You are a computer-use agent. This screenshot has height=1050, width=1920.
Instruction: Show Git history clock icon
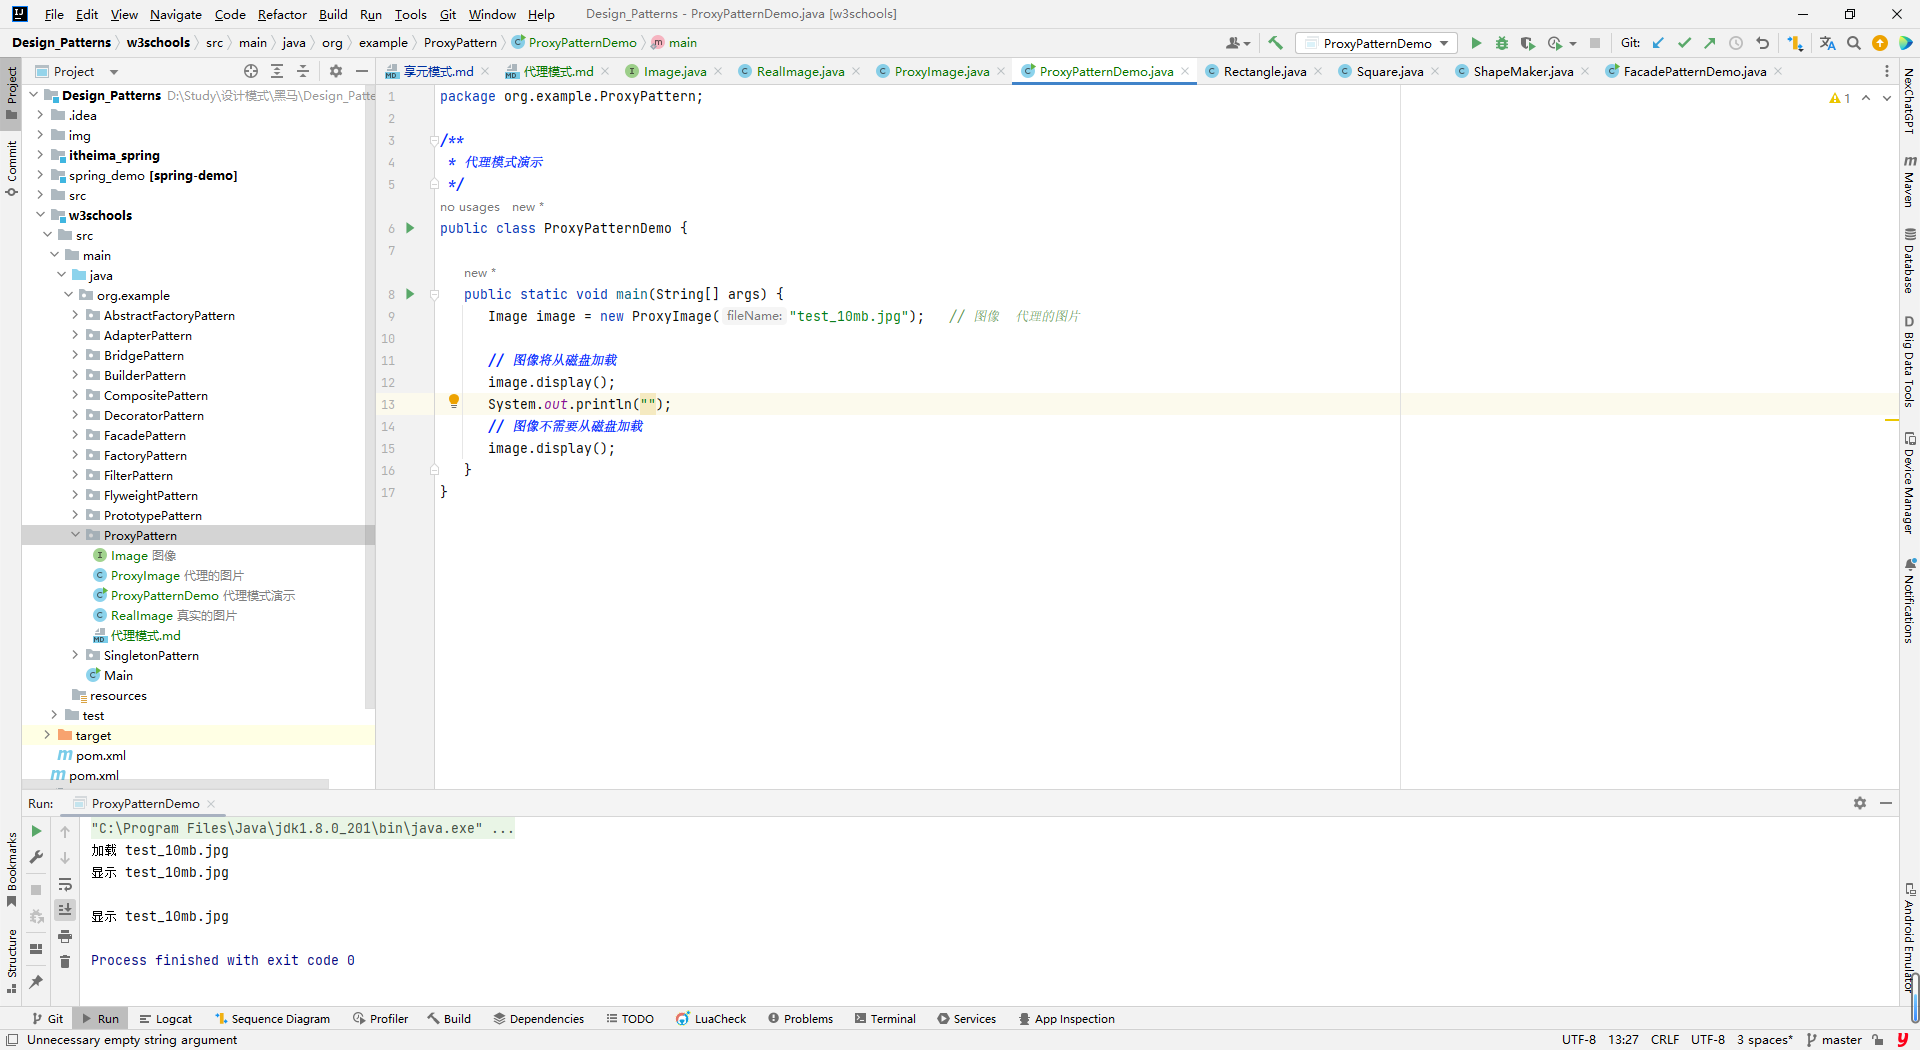[1736, 43]
